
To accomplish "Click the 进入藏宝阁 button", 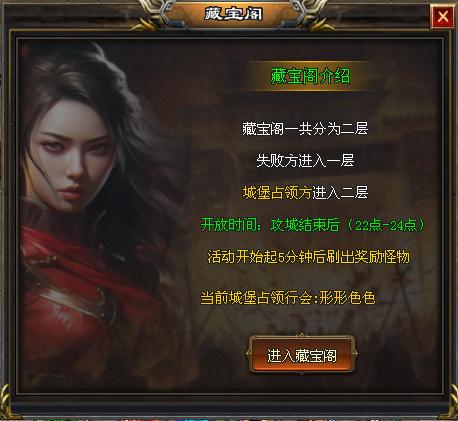I will pyautogui.click(x=302, y=355).
